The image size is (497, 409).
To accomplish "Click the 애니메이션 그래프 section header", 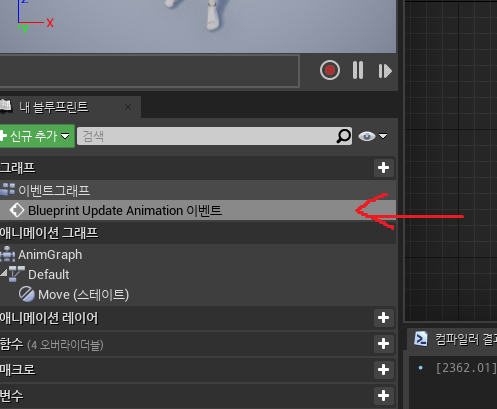I will point(198,233).
